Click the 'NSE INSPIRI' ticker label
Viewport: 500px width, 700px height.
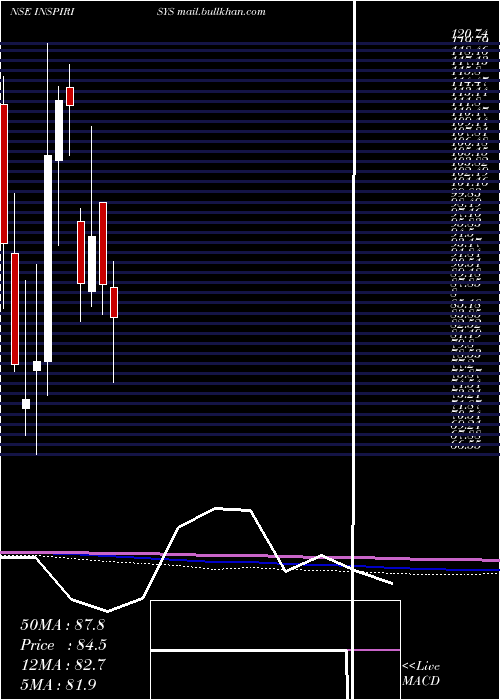(42, 12)
